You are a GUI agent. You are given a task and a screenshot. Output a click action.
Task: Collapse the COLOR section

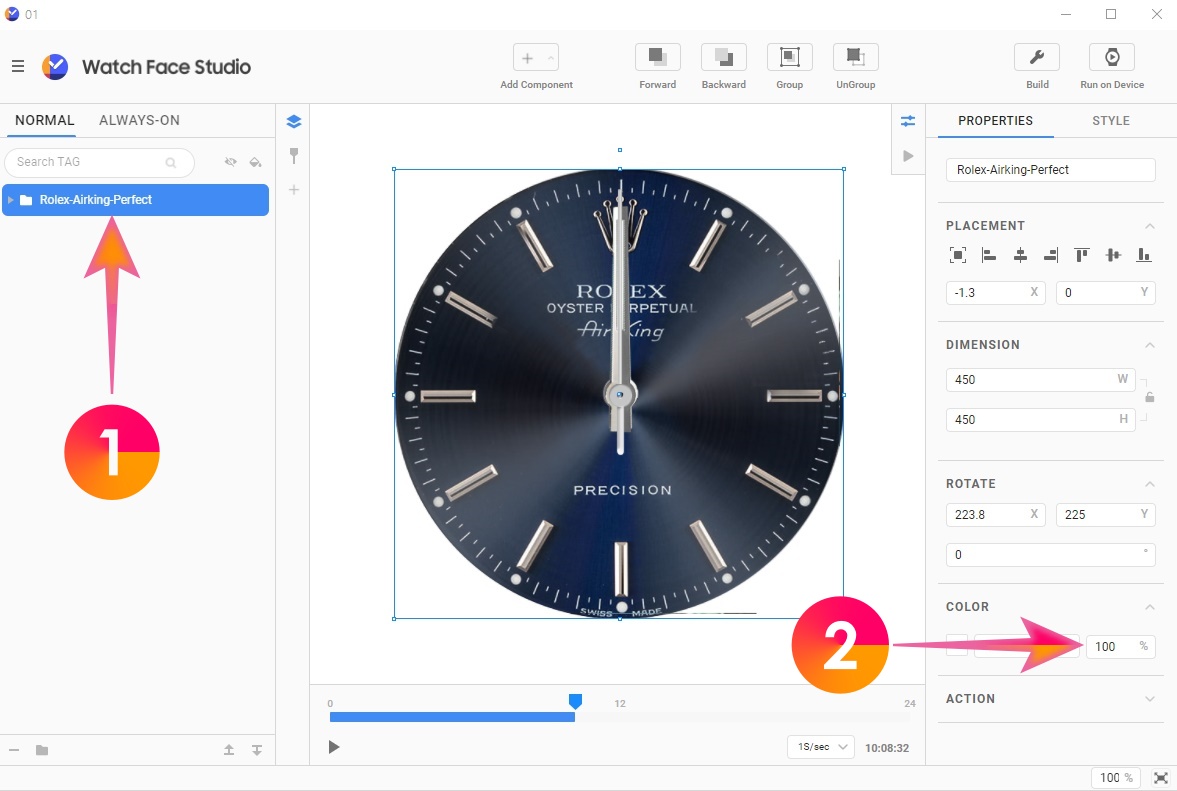1149,607
